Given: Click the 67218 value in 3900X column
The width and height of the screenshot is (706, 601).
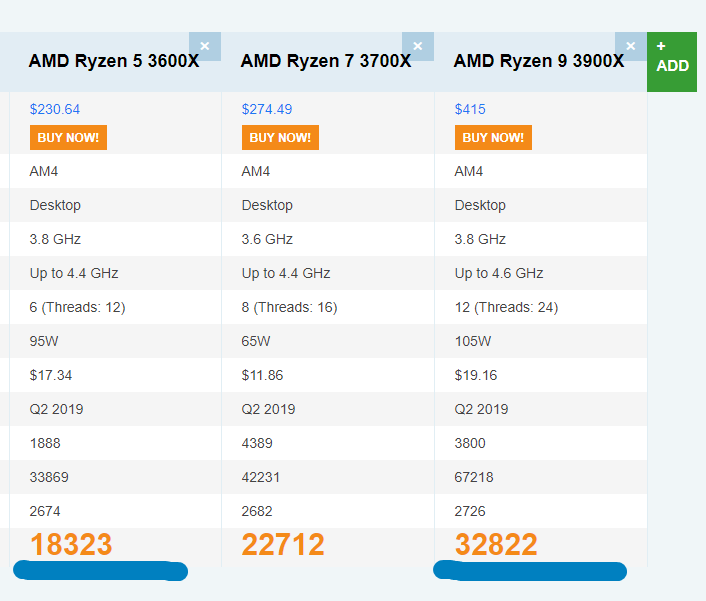Looking at the screenshot, I should [474, 477].
